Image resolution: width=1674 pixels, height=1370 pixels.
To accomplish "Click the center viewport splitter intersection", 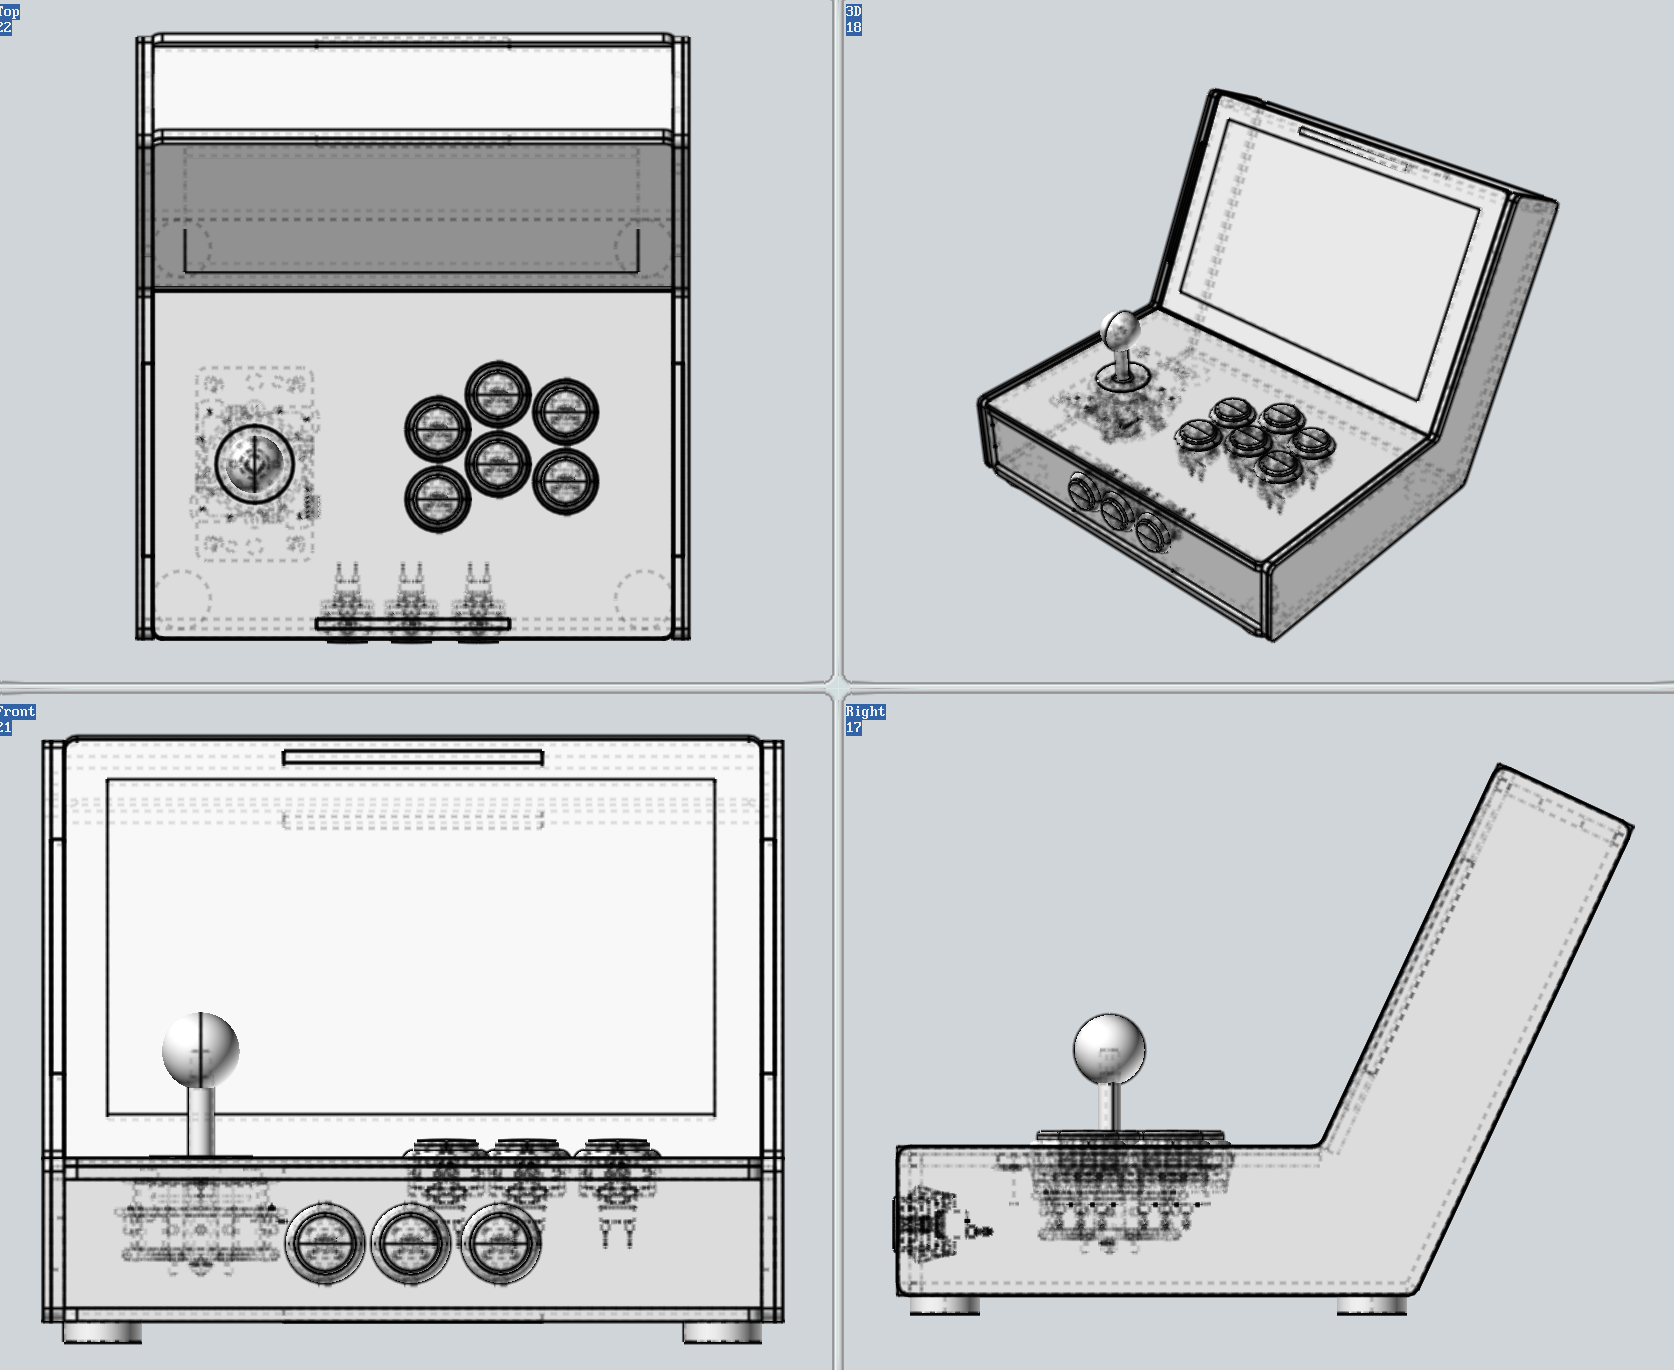I will click(x=838, y=686).
